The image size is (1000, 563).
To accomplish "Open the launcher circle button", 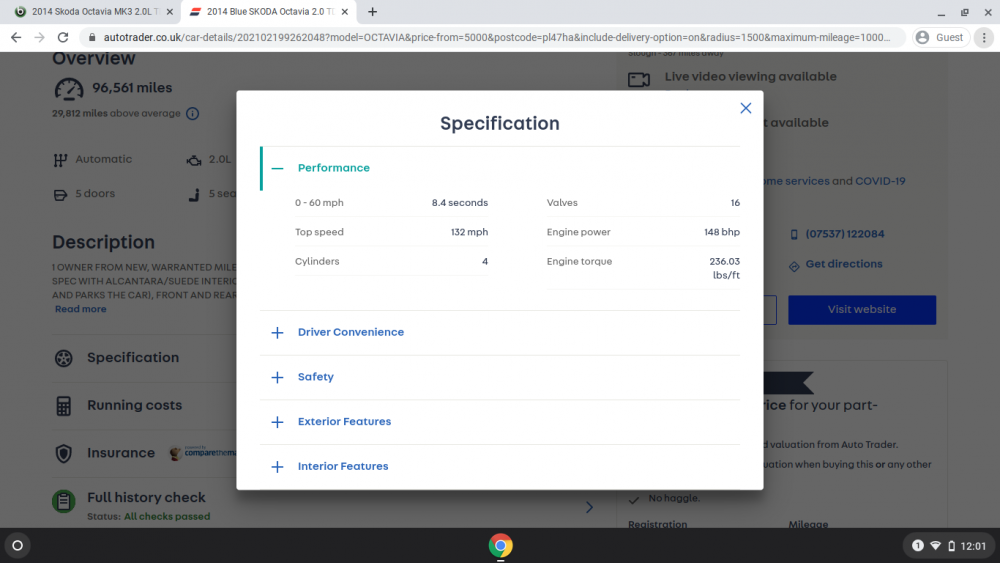I will pyautogui.click(x=17, y=546).
